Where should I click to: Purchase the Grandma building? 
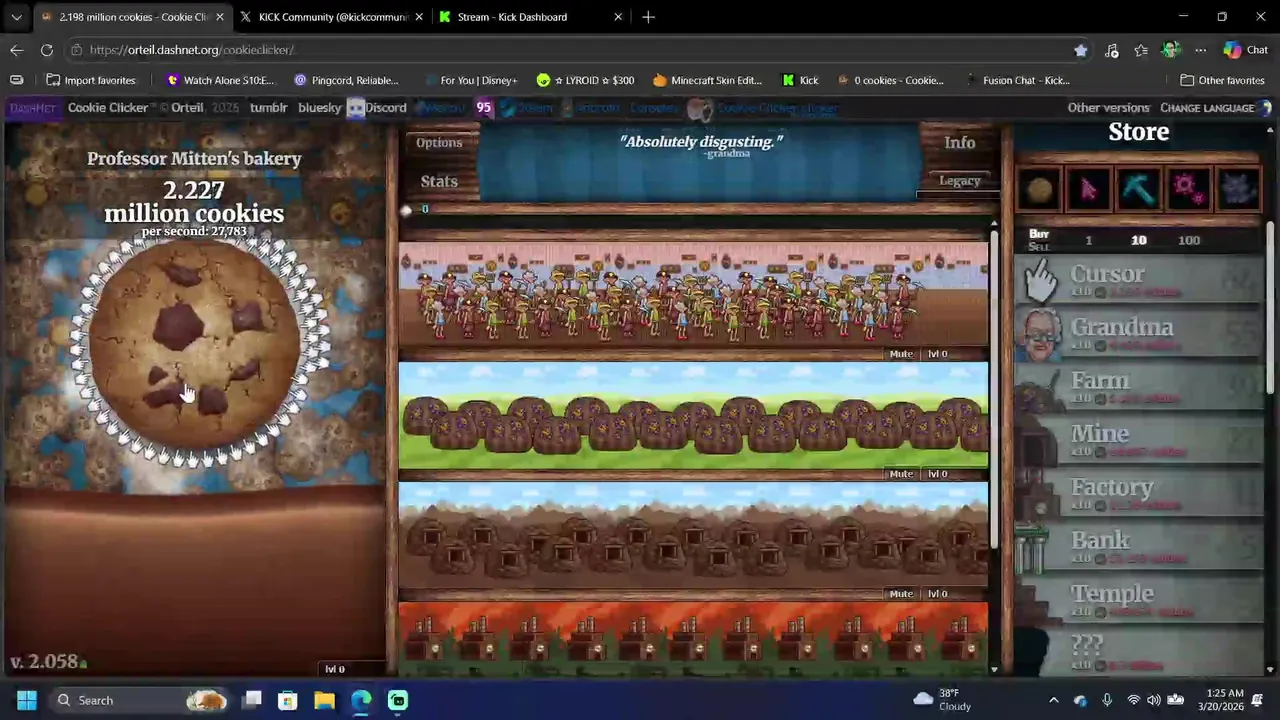click(1139, 333)
